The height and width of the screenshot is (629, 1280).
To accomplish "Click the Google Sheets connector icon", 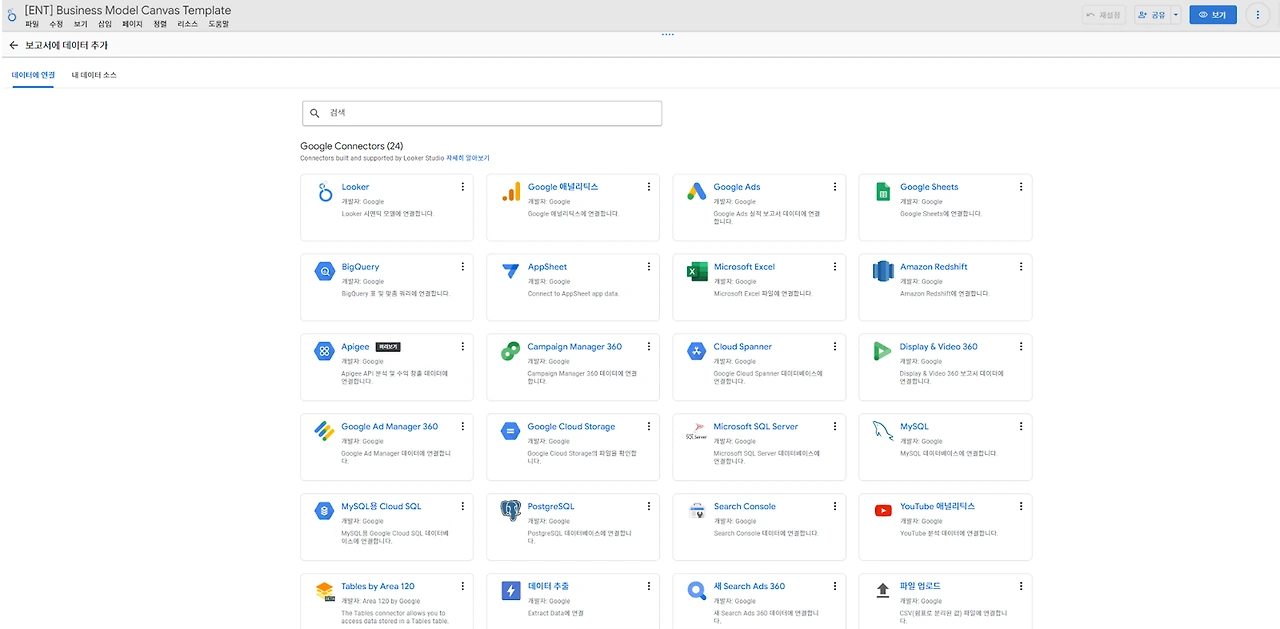I will coord(883,192).
